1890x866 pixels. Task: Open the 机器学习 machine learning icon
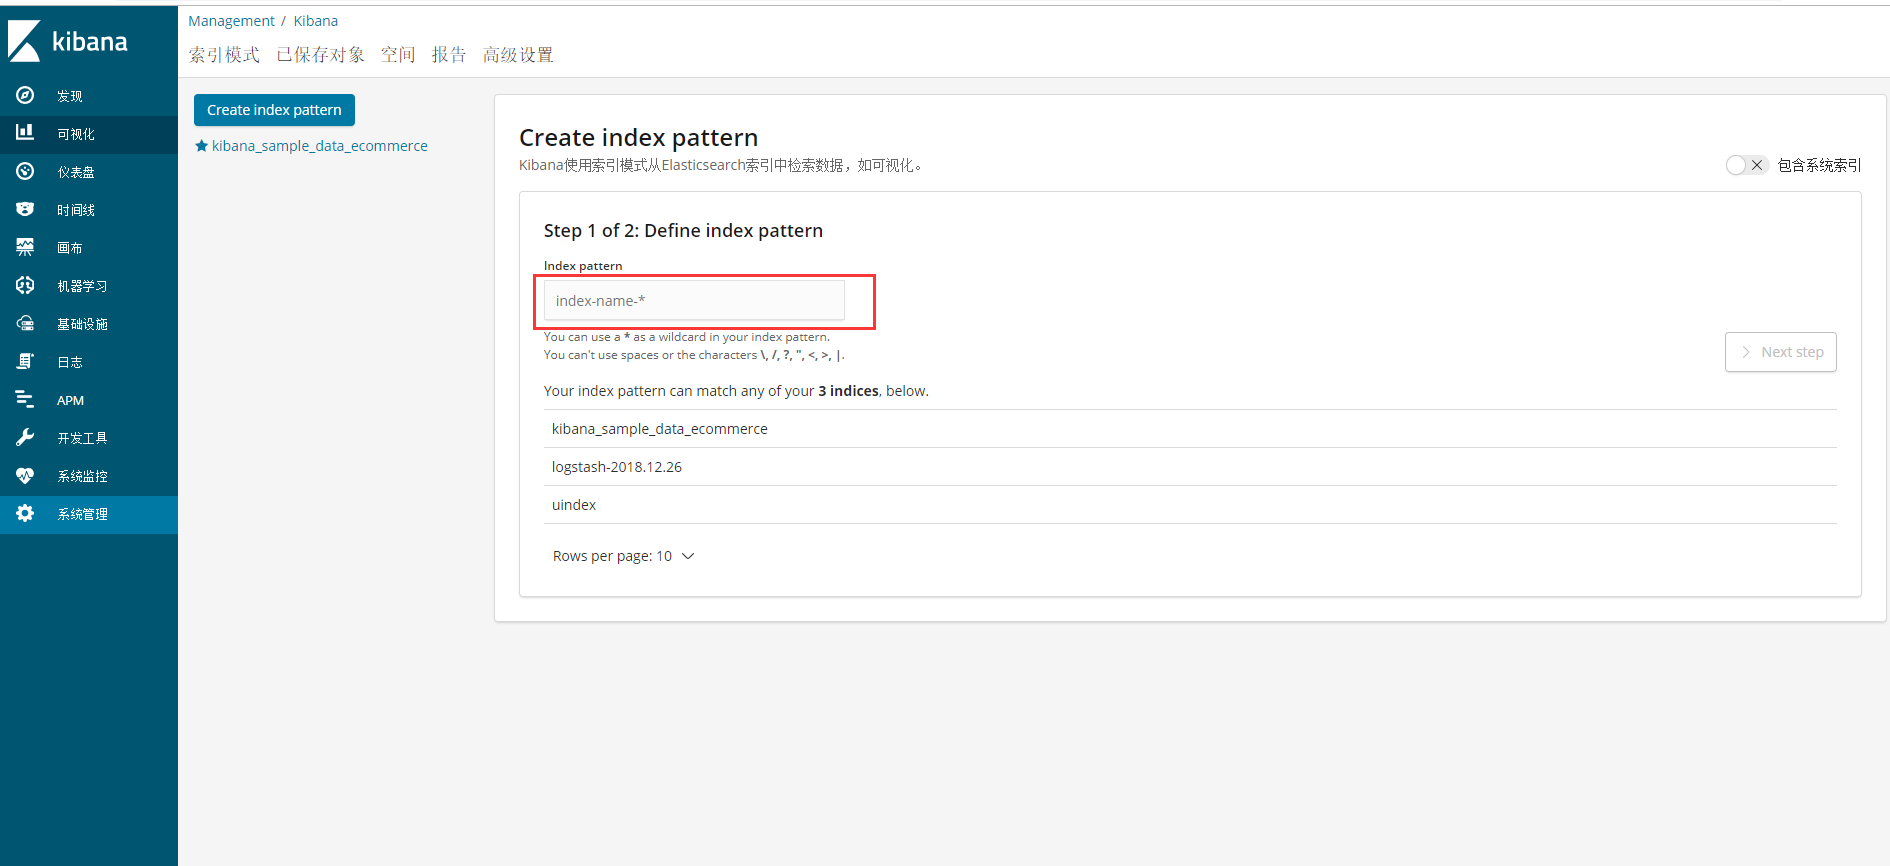[x=25, y=285]
